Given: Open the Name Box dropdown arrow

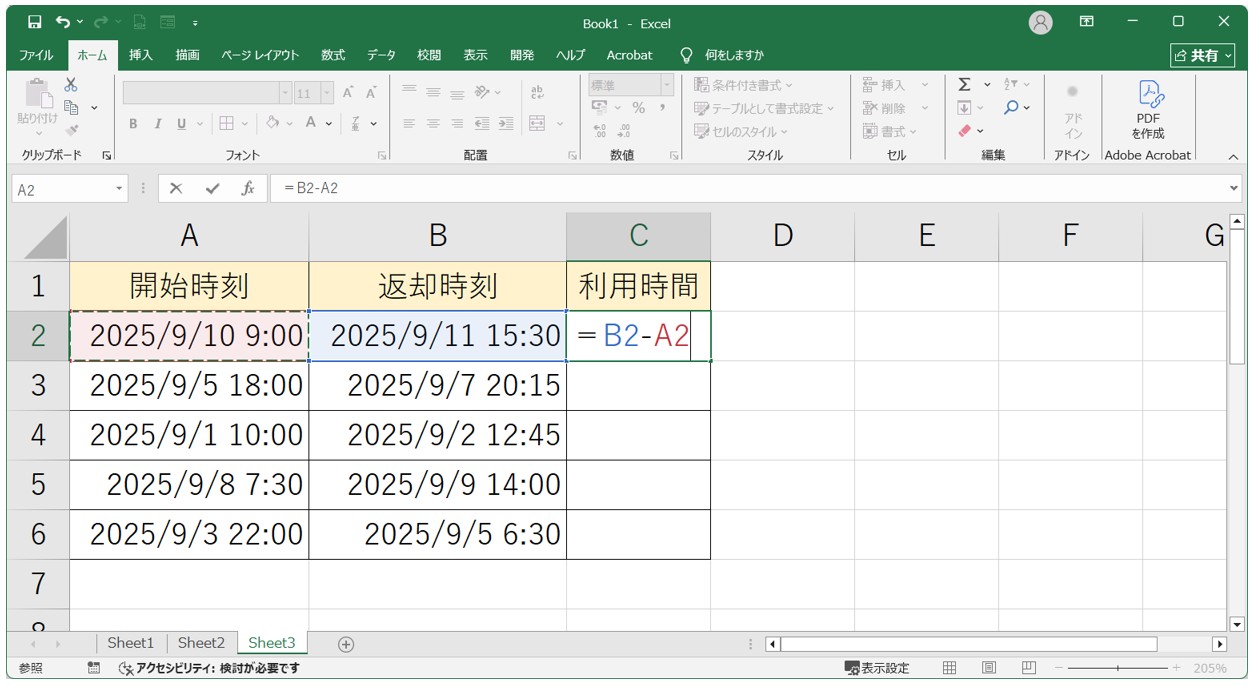Looking at the screenshot, I should (x=120, y=188).
